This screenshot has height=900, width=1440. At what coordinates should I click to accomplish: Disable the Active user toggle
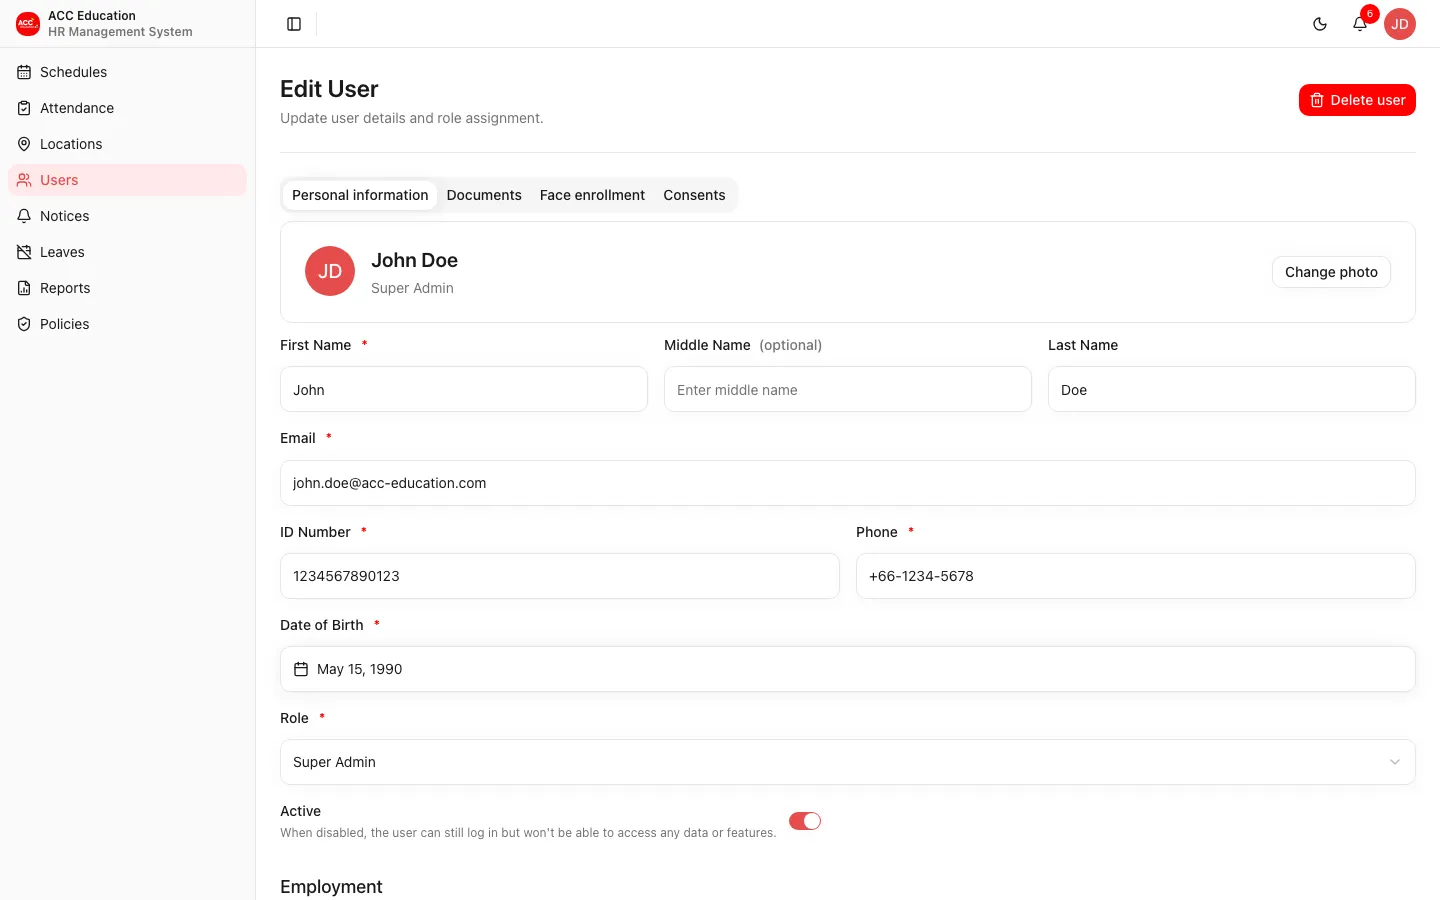(x=805, y=821)
